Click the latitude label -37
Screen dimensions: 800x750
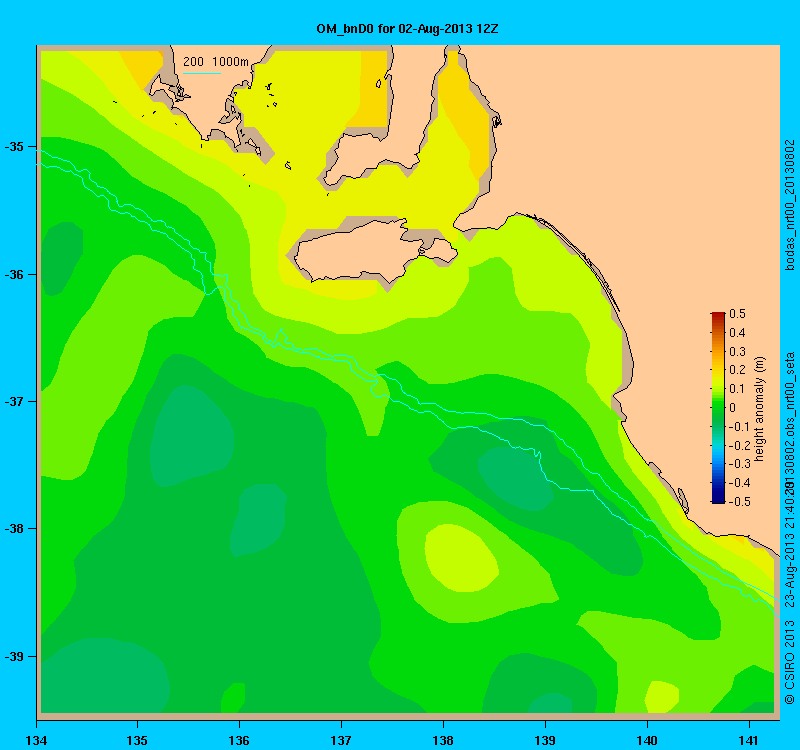(14, 402)
